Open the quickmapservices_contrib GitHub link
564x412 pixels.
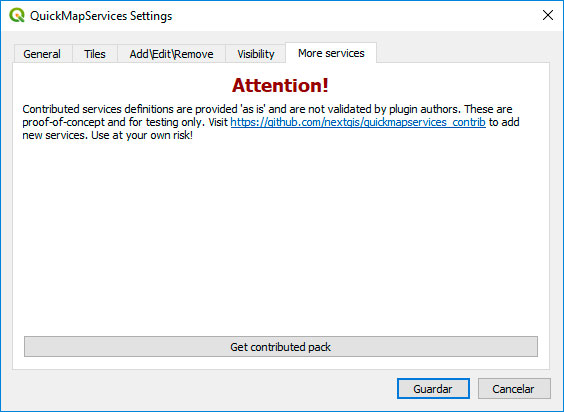[x=358, y=122]
